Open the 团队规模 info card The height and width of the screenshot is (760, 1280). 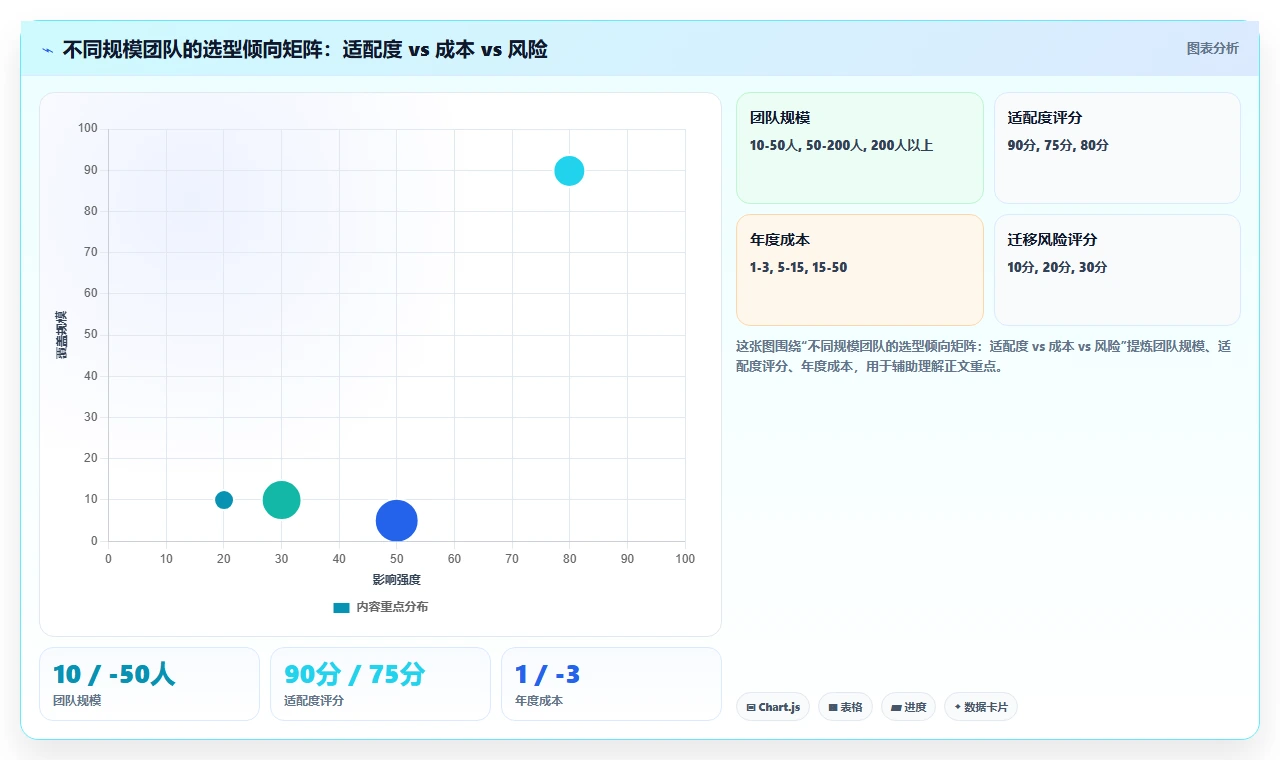click(860, 148)
